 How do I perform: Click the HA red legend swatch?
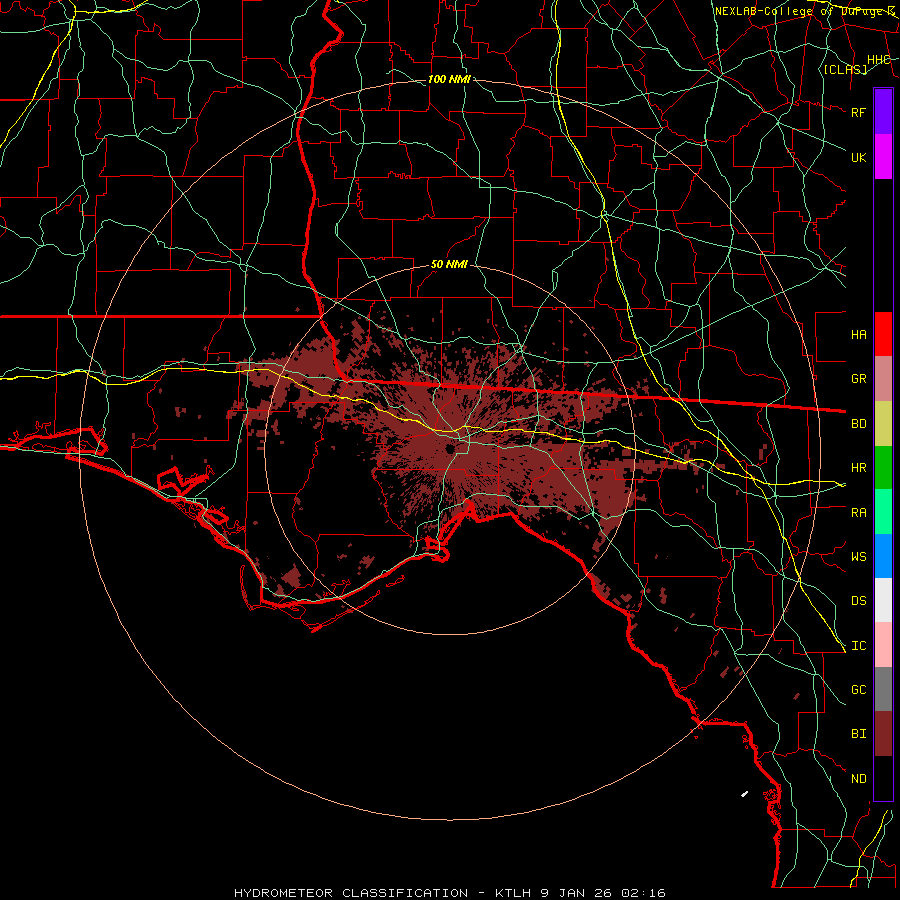883,334
